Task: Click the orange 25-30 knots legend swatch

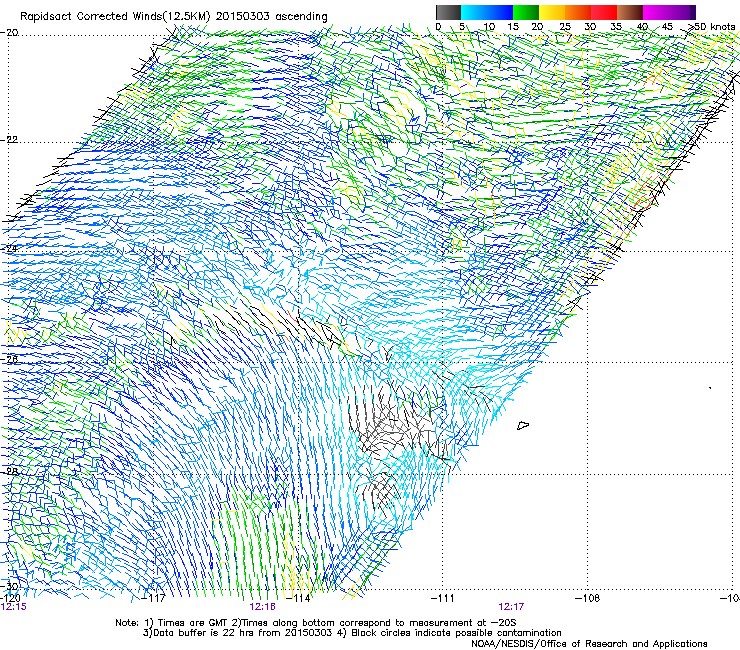Action: (x=578, y=12)
